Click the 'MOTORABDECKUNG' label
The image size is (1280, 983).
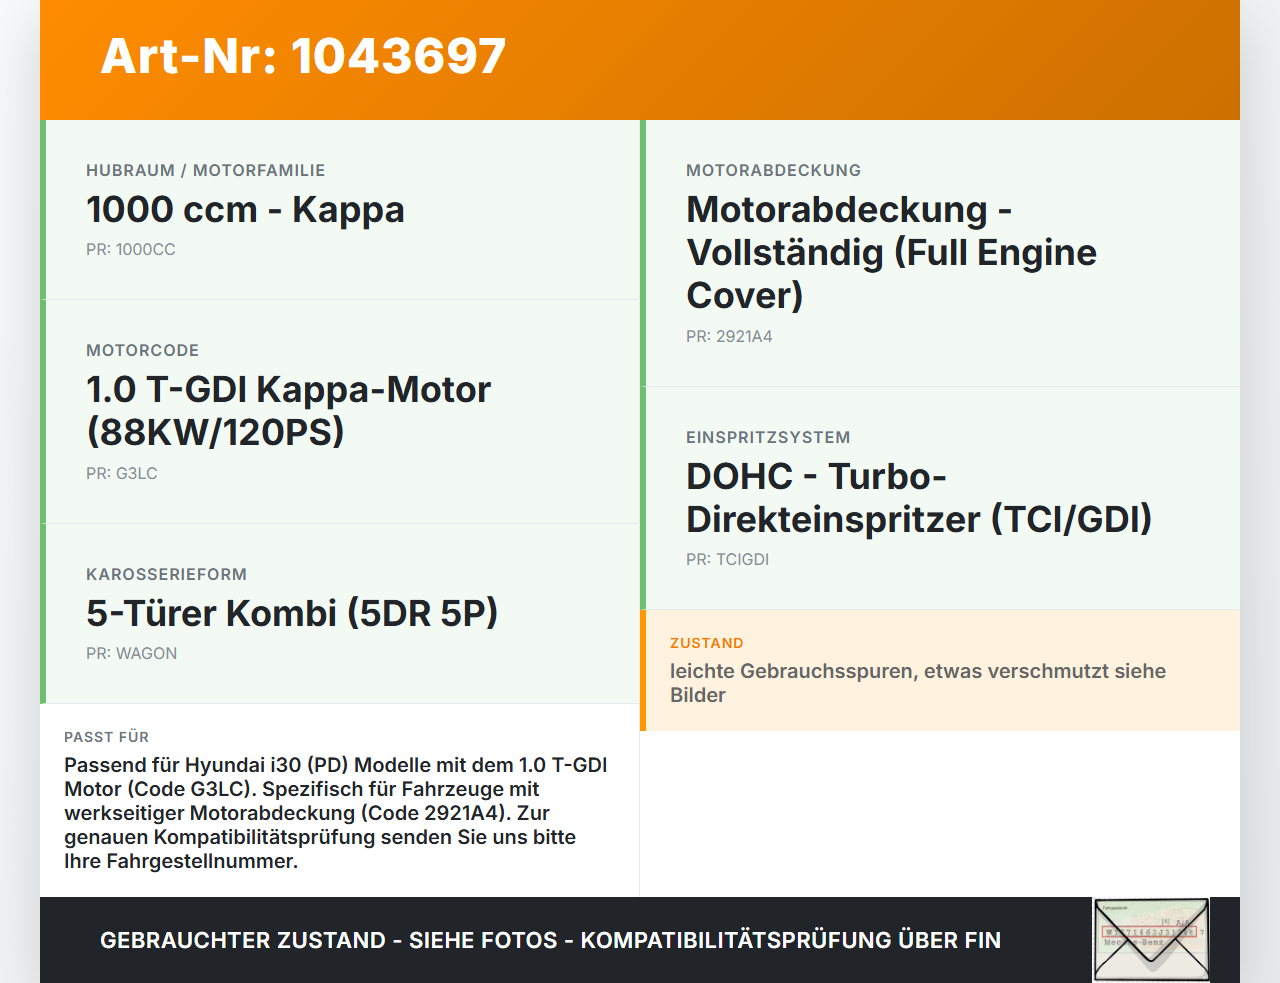tap(773, 171)
